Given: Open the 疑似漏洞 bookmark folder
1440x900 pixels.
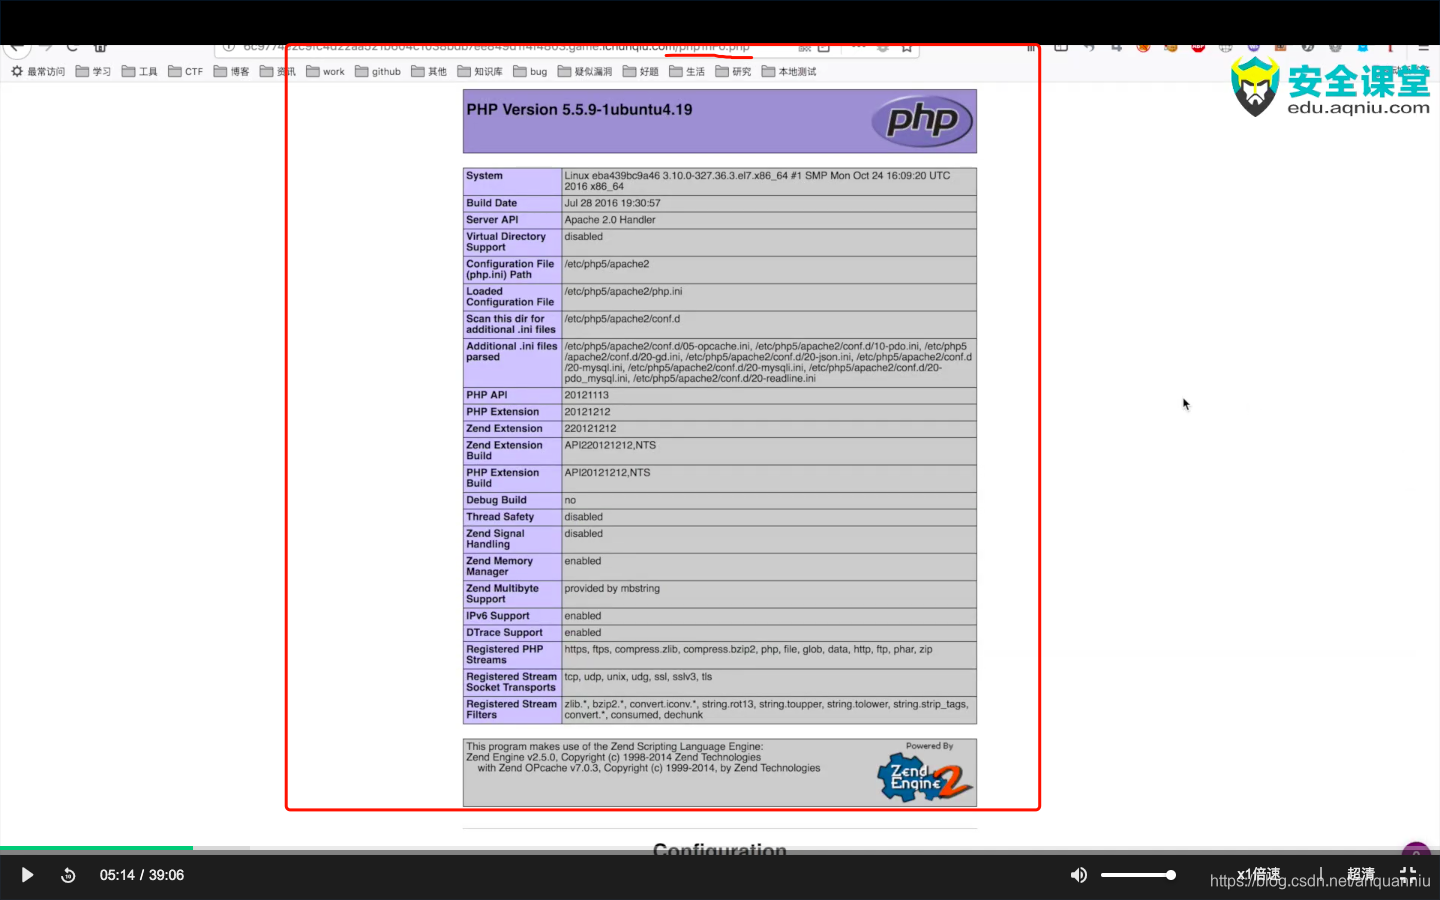Looking at the screenshot, I should [x=585, y=71].
